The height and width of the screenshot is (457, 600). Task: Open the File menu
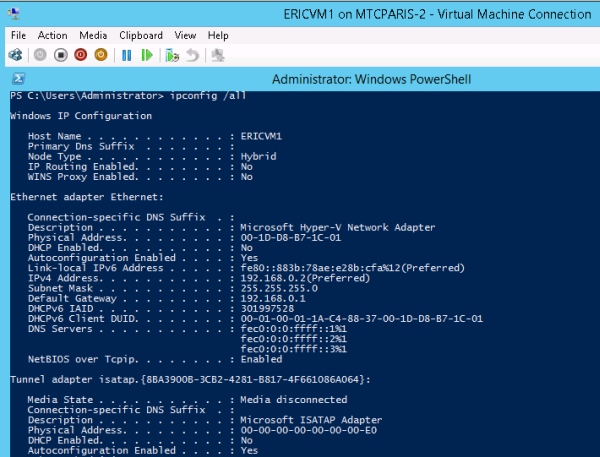pyautogui.click(x=18, y=35)
